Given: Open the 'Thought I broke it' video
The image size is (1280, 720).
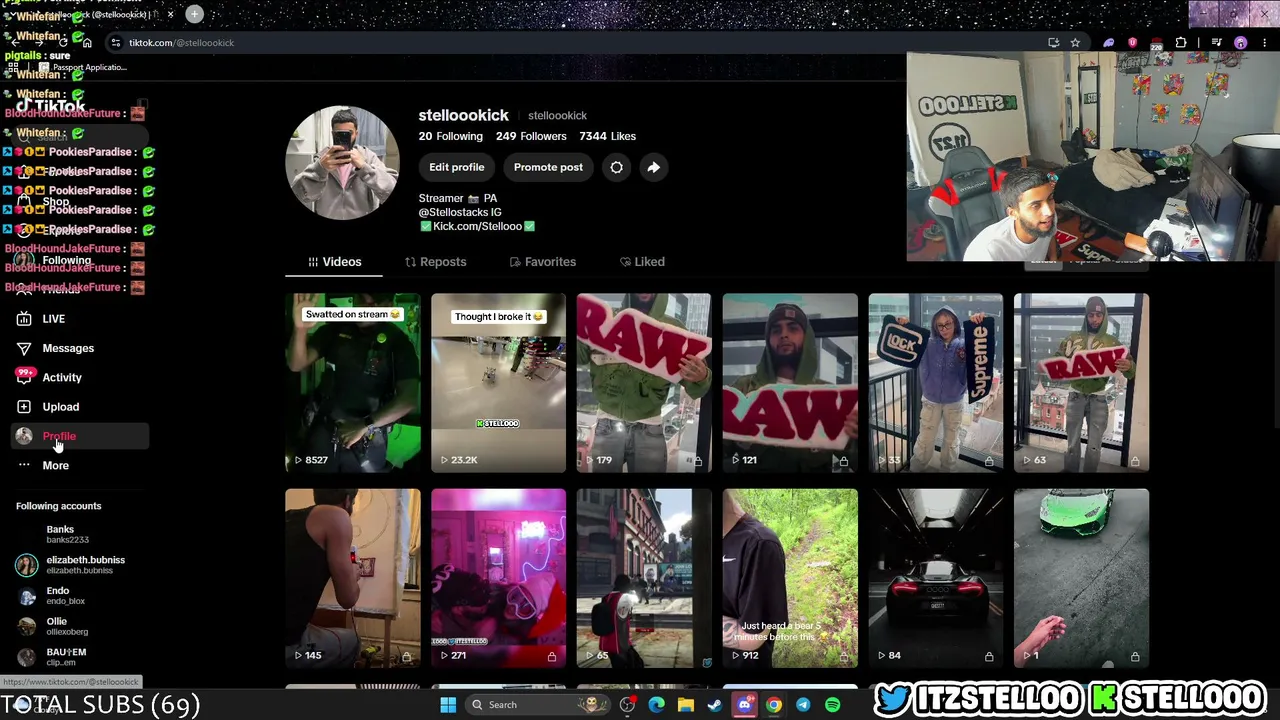Looking at the screenshot, I should click(498, 382).
